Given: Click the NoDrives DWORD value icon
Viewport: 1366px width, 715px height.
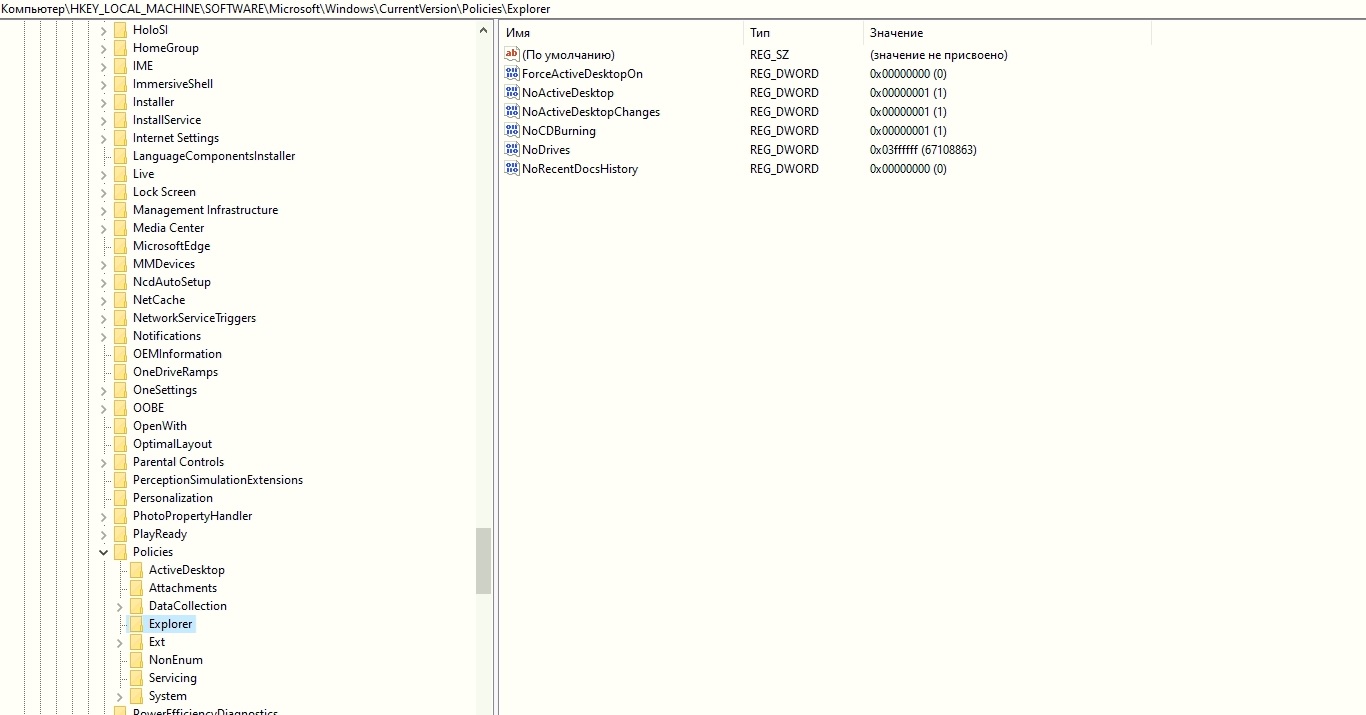Looking at the screenshot, I should 512,150.
